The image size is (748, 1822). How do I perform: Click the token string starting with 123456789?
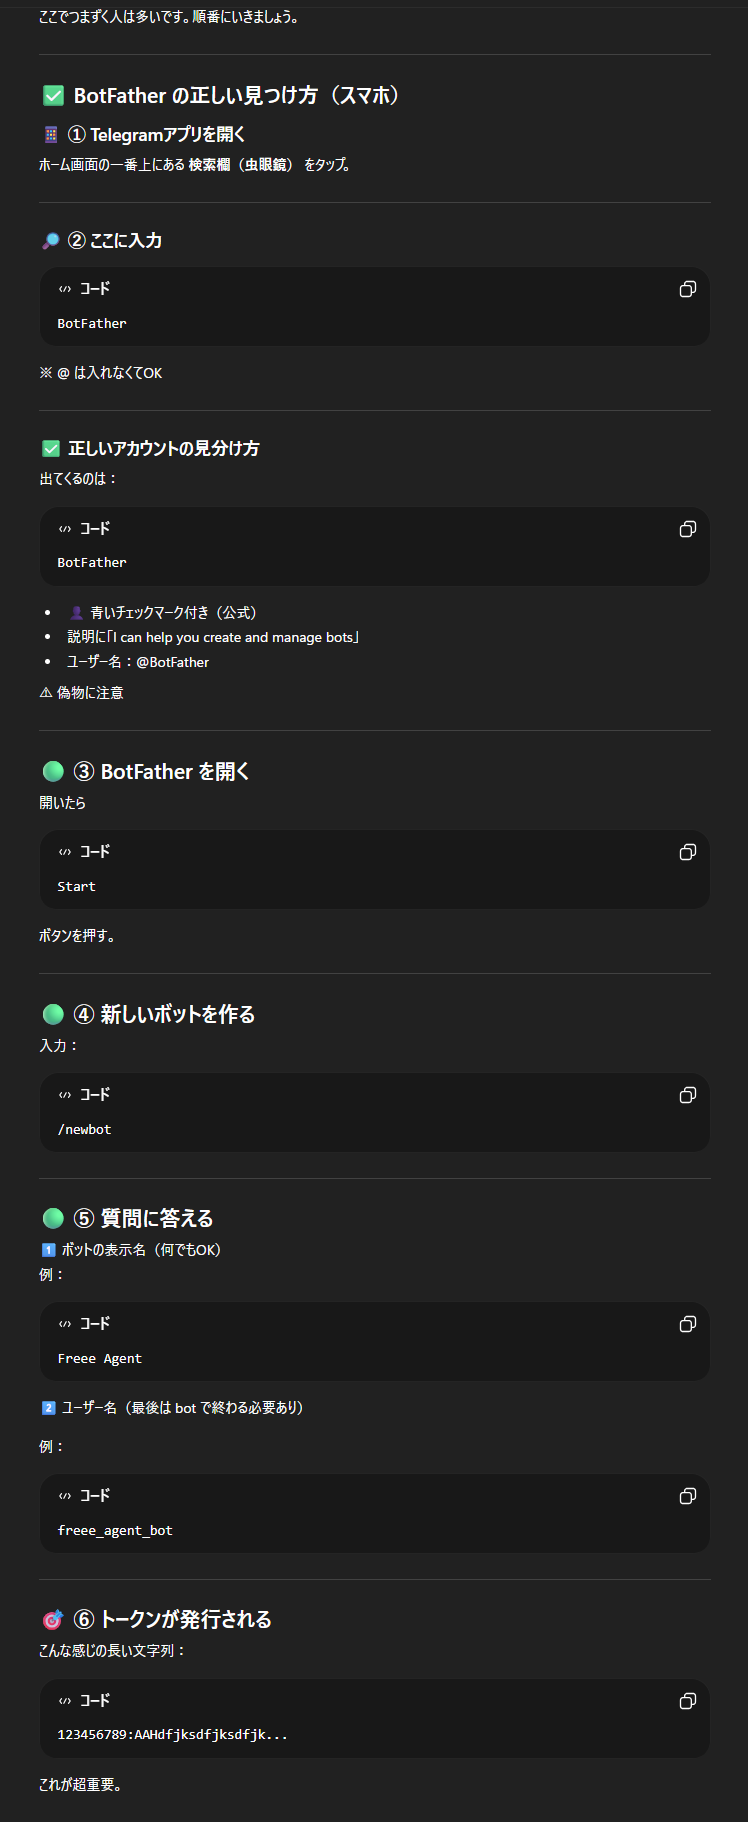[172, 1735]
